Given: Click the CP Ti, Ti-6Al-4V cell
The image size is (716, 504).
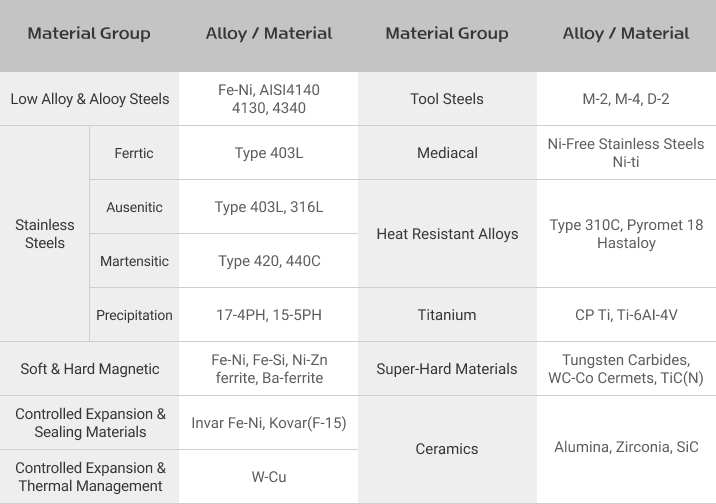Looking at the screenshot, I should tap(626, 315).
